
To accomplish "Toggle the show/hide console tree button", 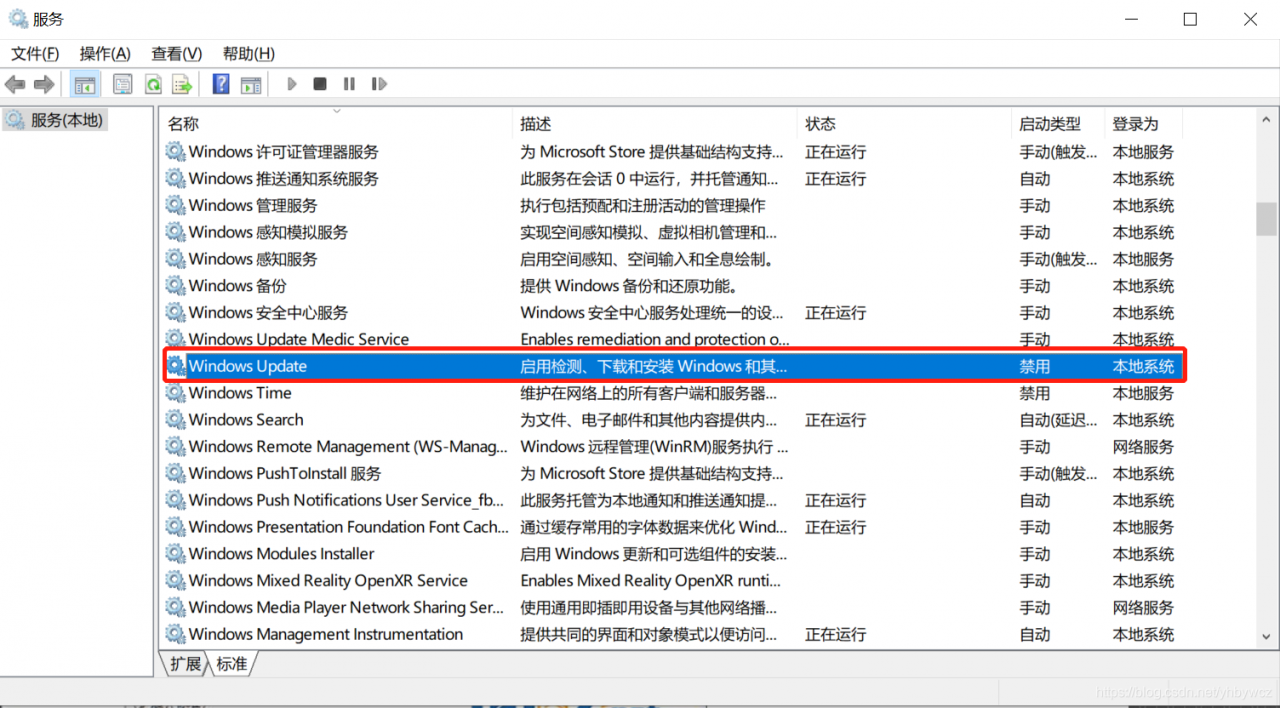I will pos(86,85).
